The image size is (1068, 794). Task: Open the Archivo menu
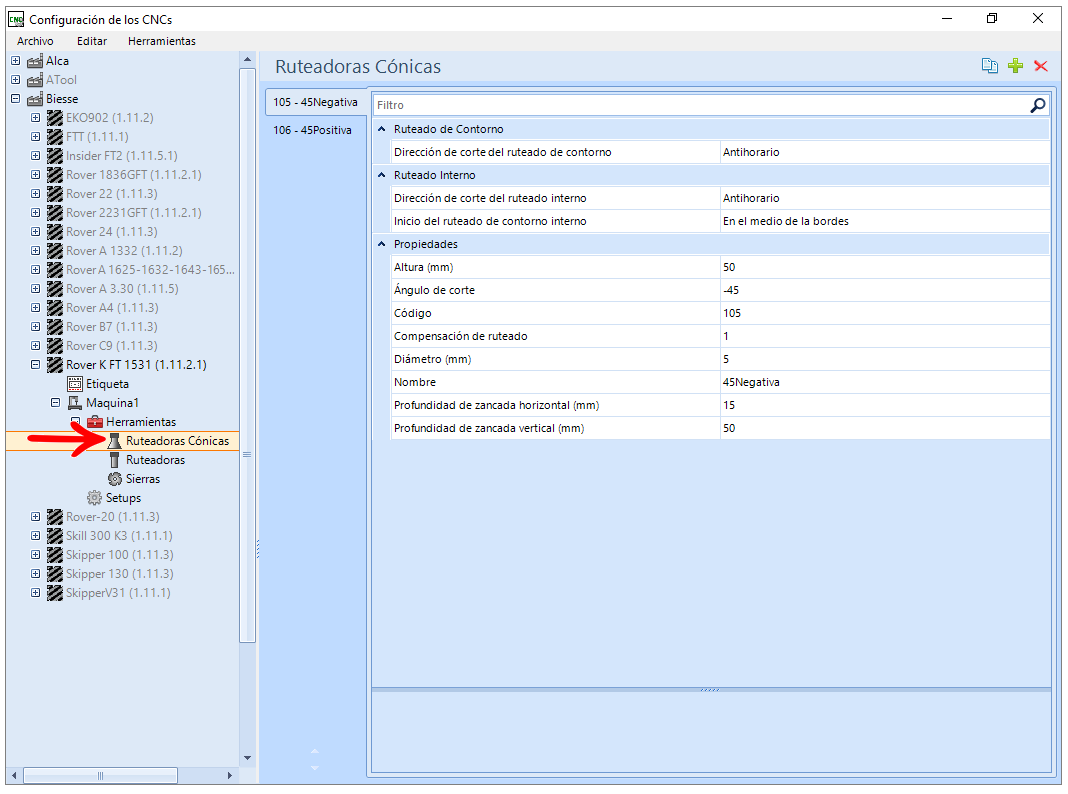point(35,41)
